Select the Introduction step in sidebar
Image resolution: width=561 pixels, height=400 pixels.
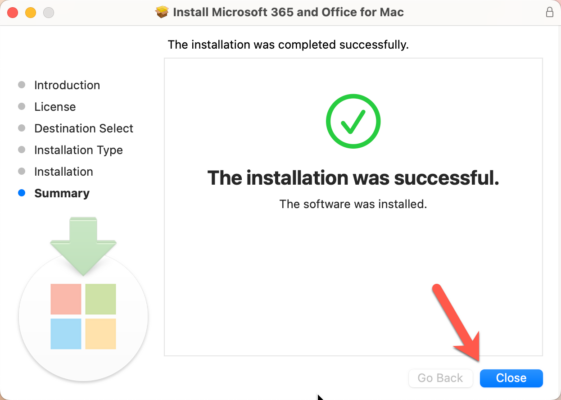[x=67, y=85]
